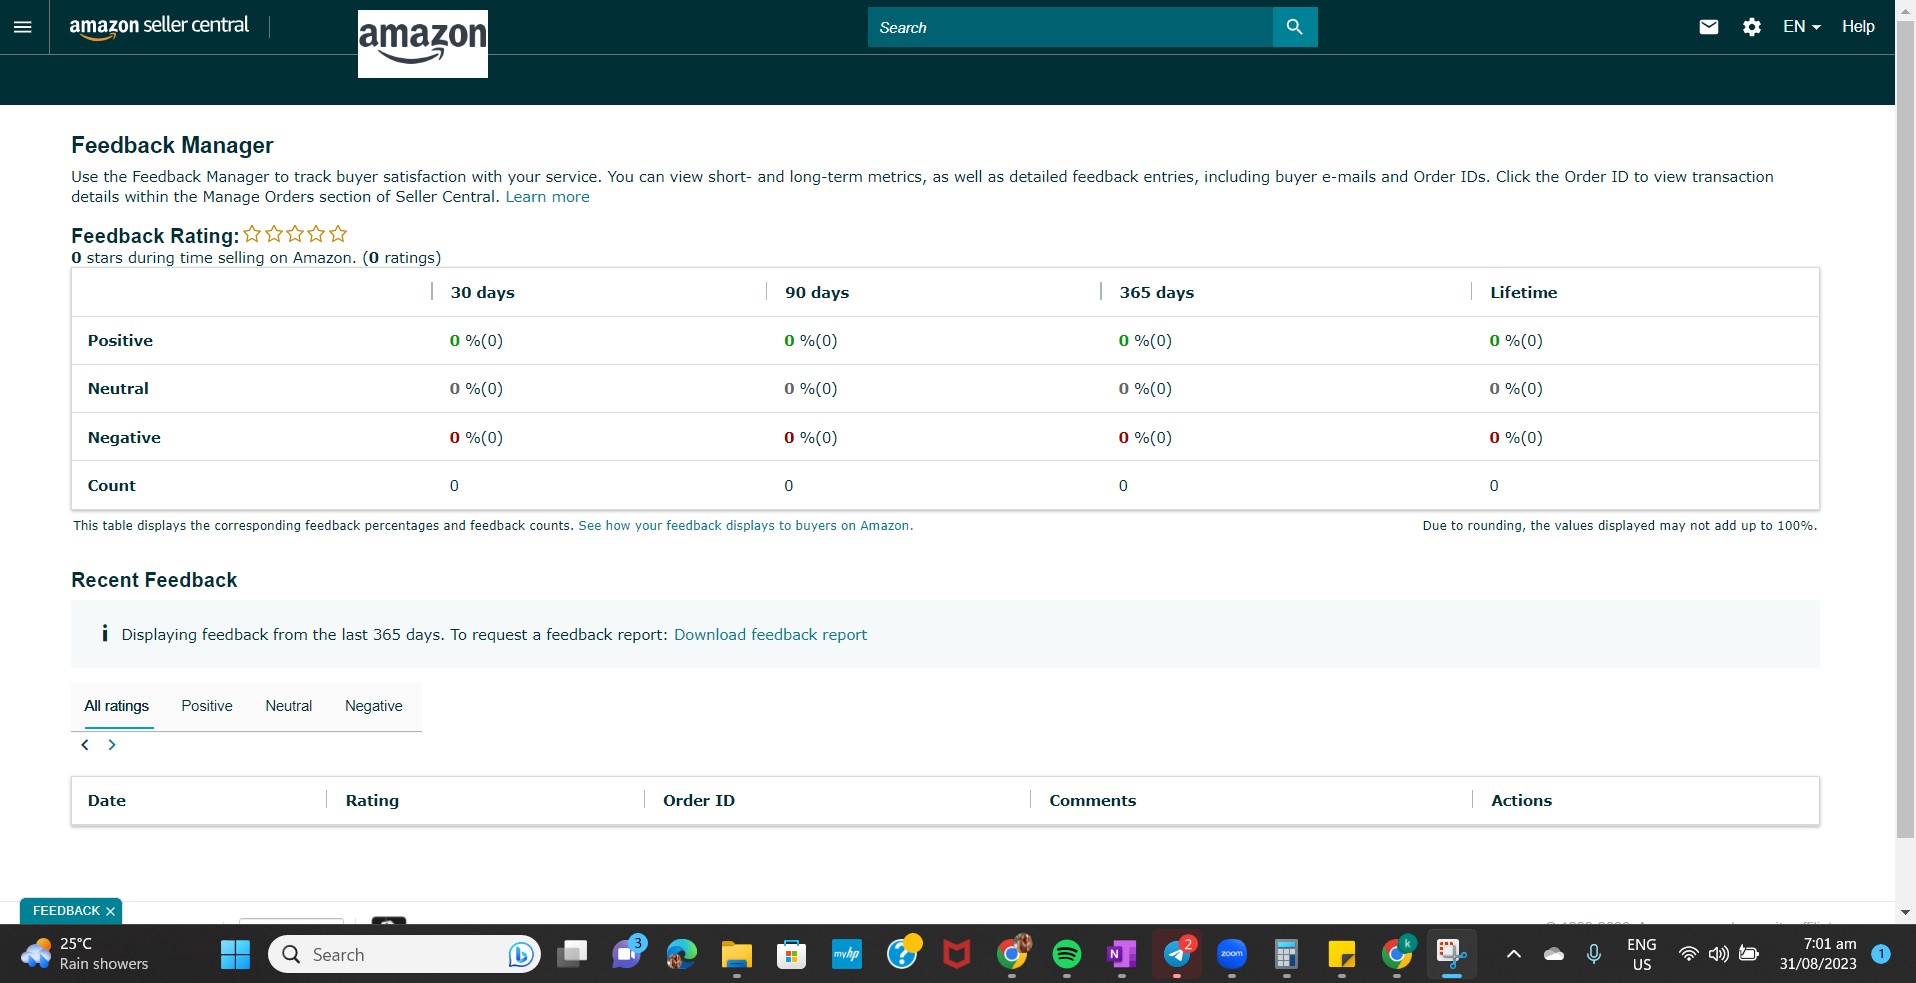Launch Microsoft Edge from taskbar

tap(682, 955)
